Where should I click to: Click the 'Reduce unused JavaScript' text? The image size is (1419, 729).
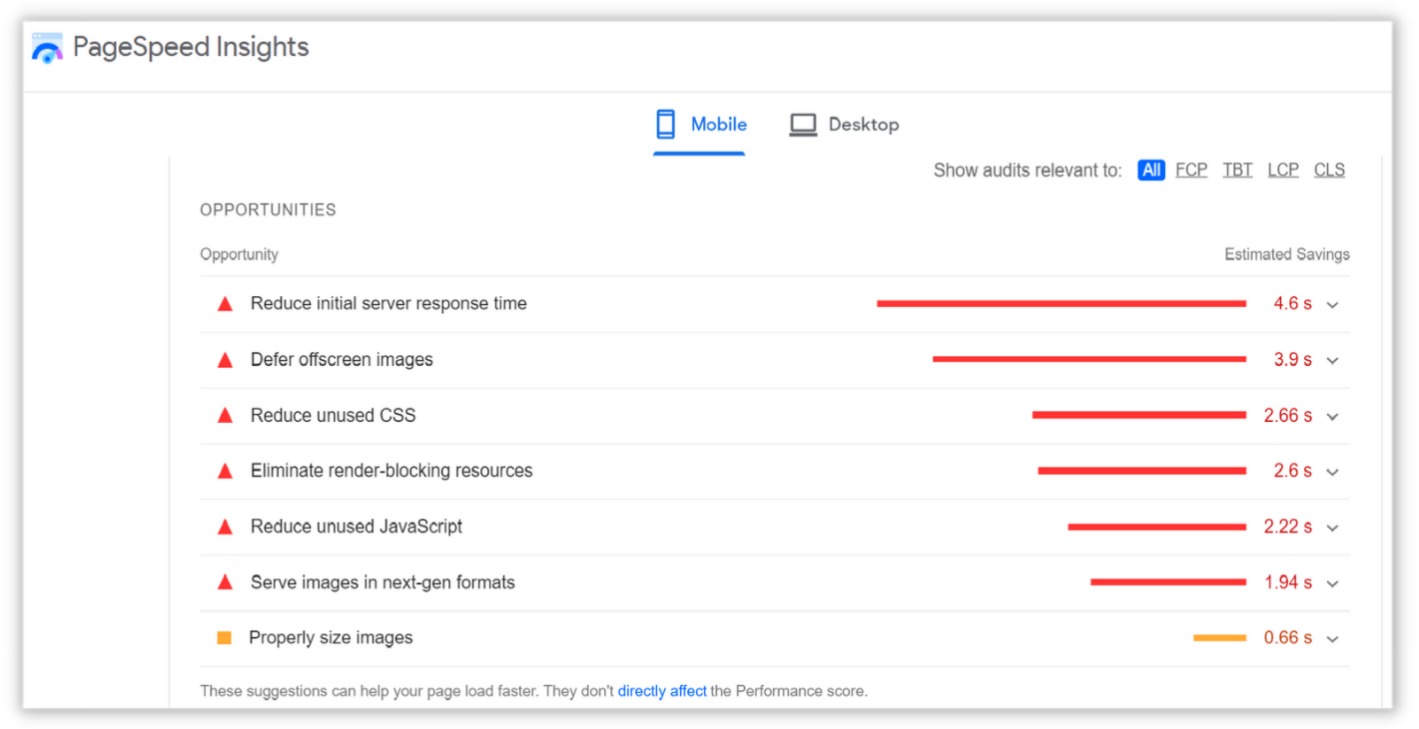[x=356, y=526]
